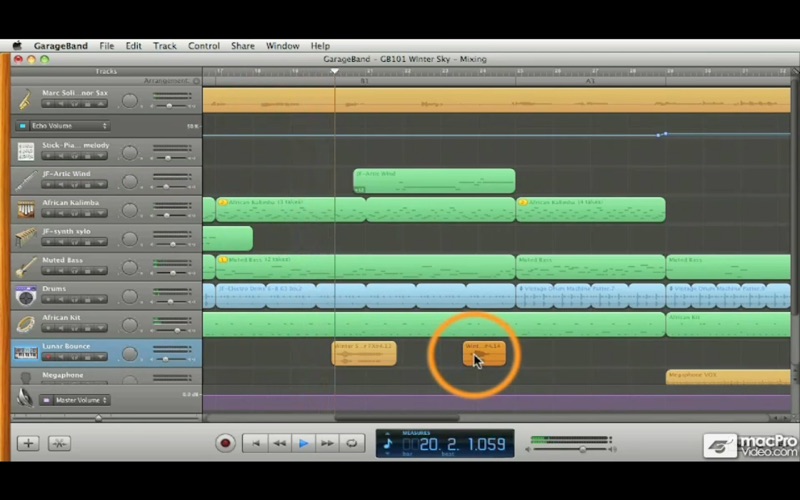
Task: Click the Marc Soli Sax saxophone track icon
Action: (25, 98)
